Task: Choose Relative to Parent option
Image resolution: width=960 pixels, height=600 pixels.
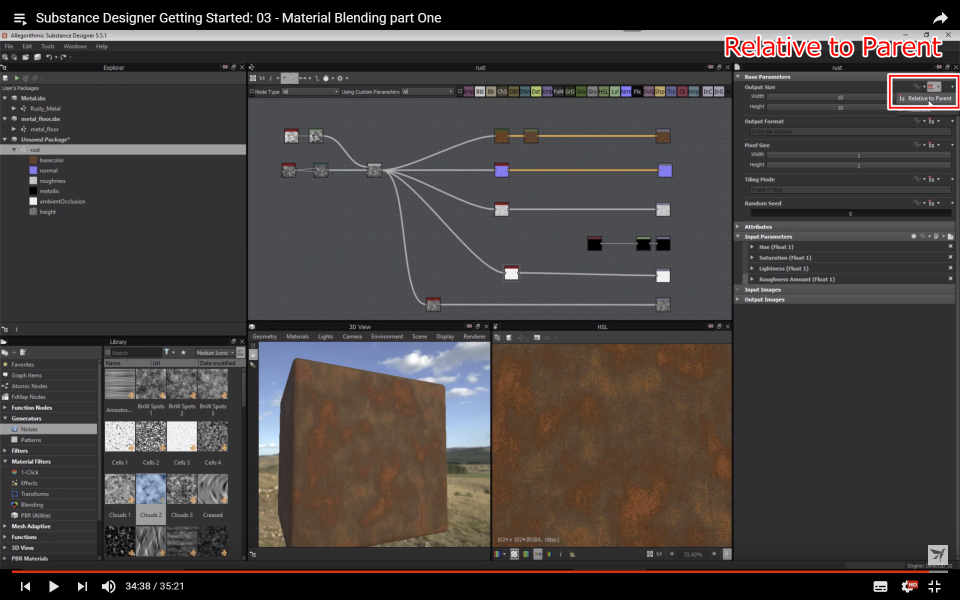Action: (928, 99)
